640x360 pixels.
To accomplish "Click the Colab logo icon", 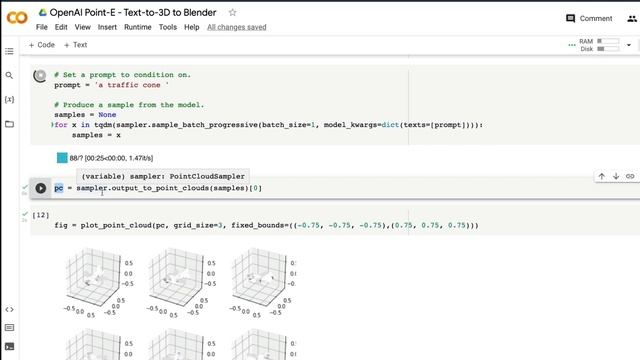I will [17, 18].
